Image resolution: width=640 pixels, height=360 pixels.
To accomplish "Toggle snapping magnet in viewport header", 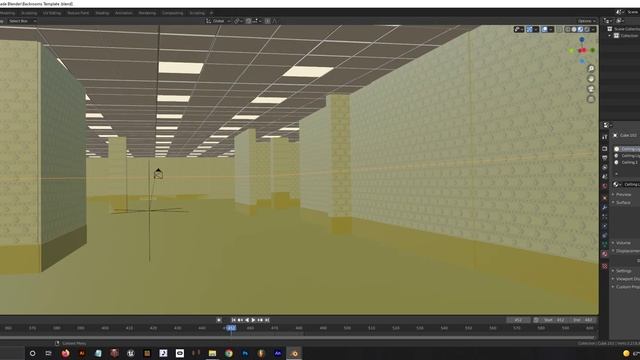I will (x=248, y=21).
